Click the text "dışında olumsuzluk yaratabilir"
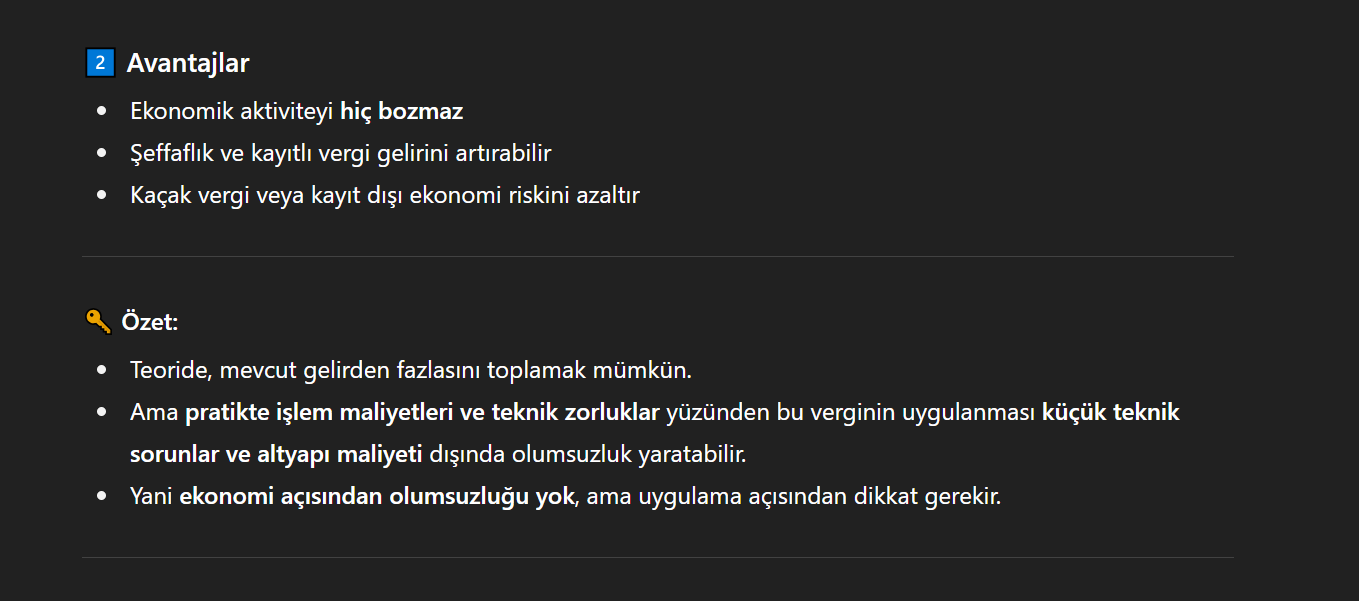The height and width of the screenshot is (601, 1359). coord(587,454)
